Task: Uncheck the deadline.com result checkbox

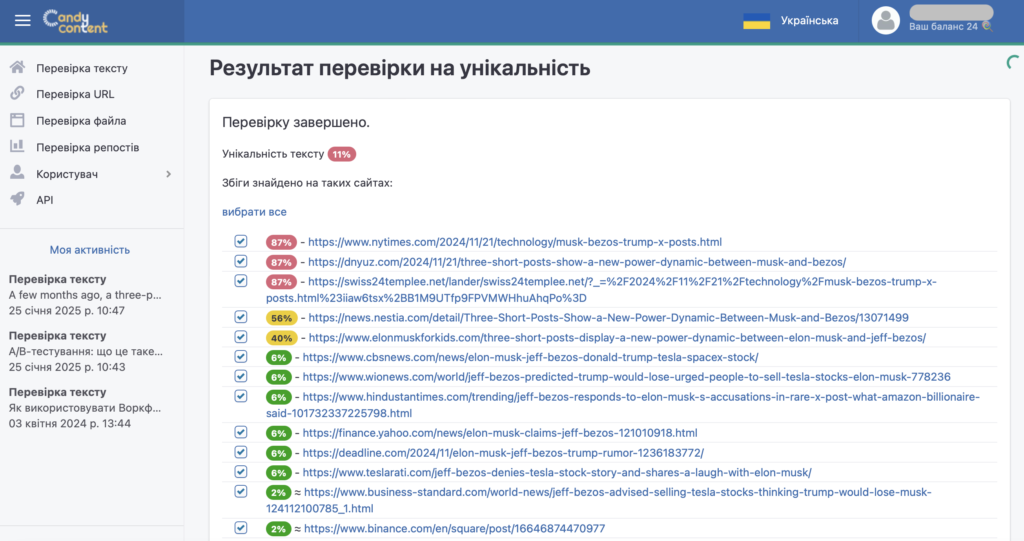Action: [x=241, y=451]
